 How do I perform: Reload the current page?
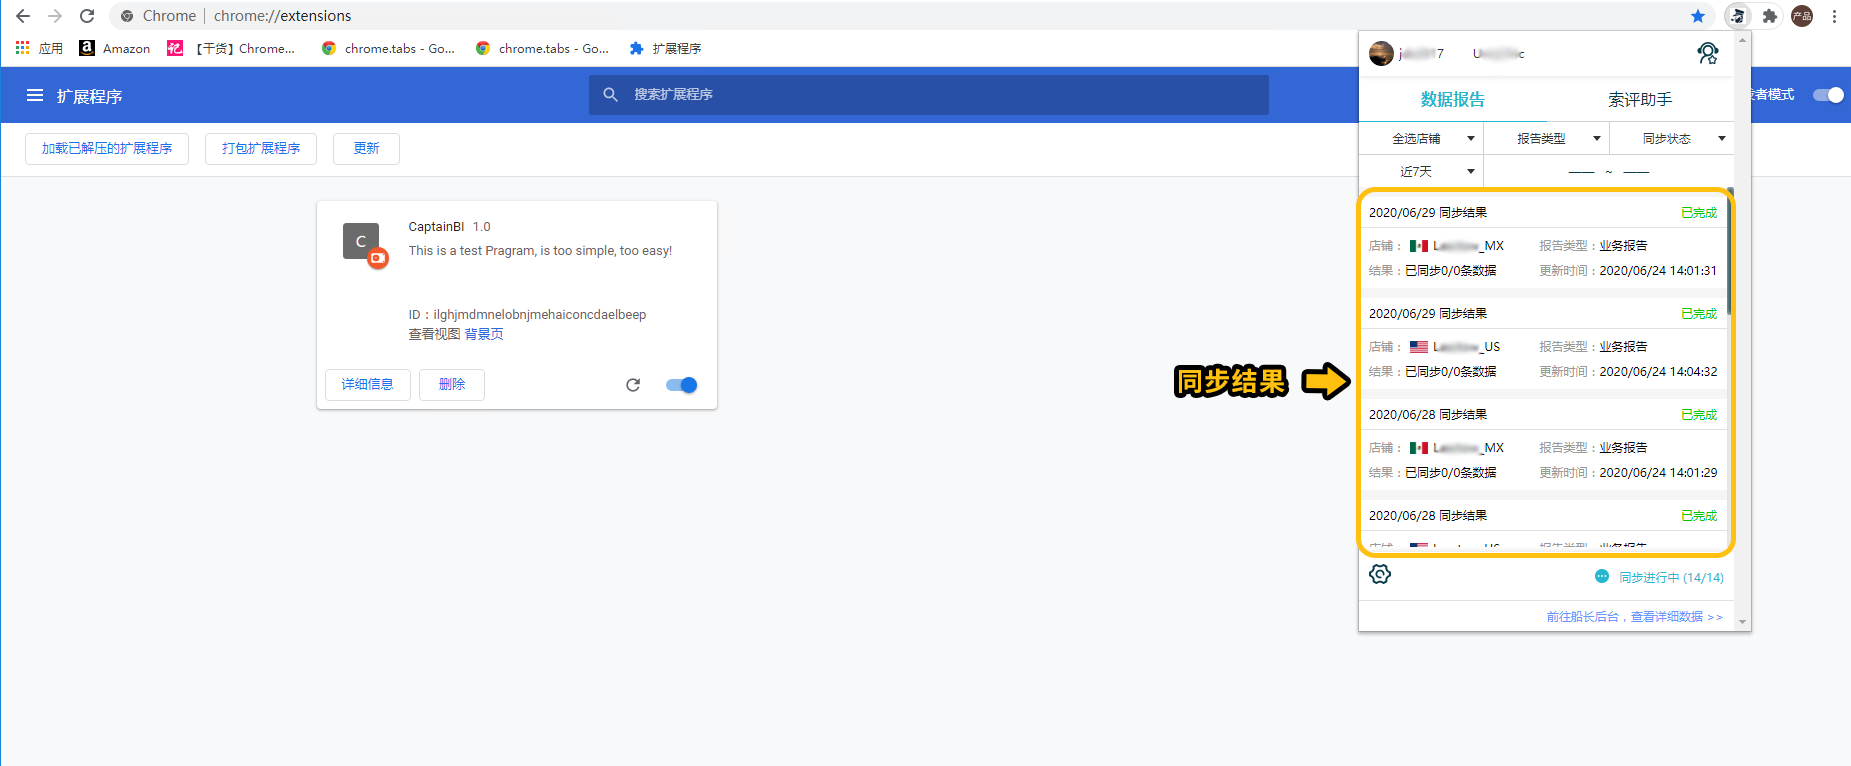click(x=87, y=16)
